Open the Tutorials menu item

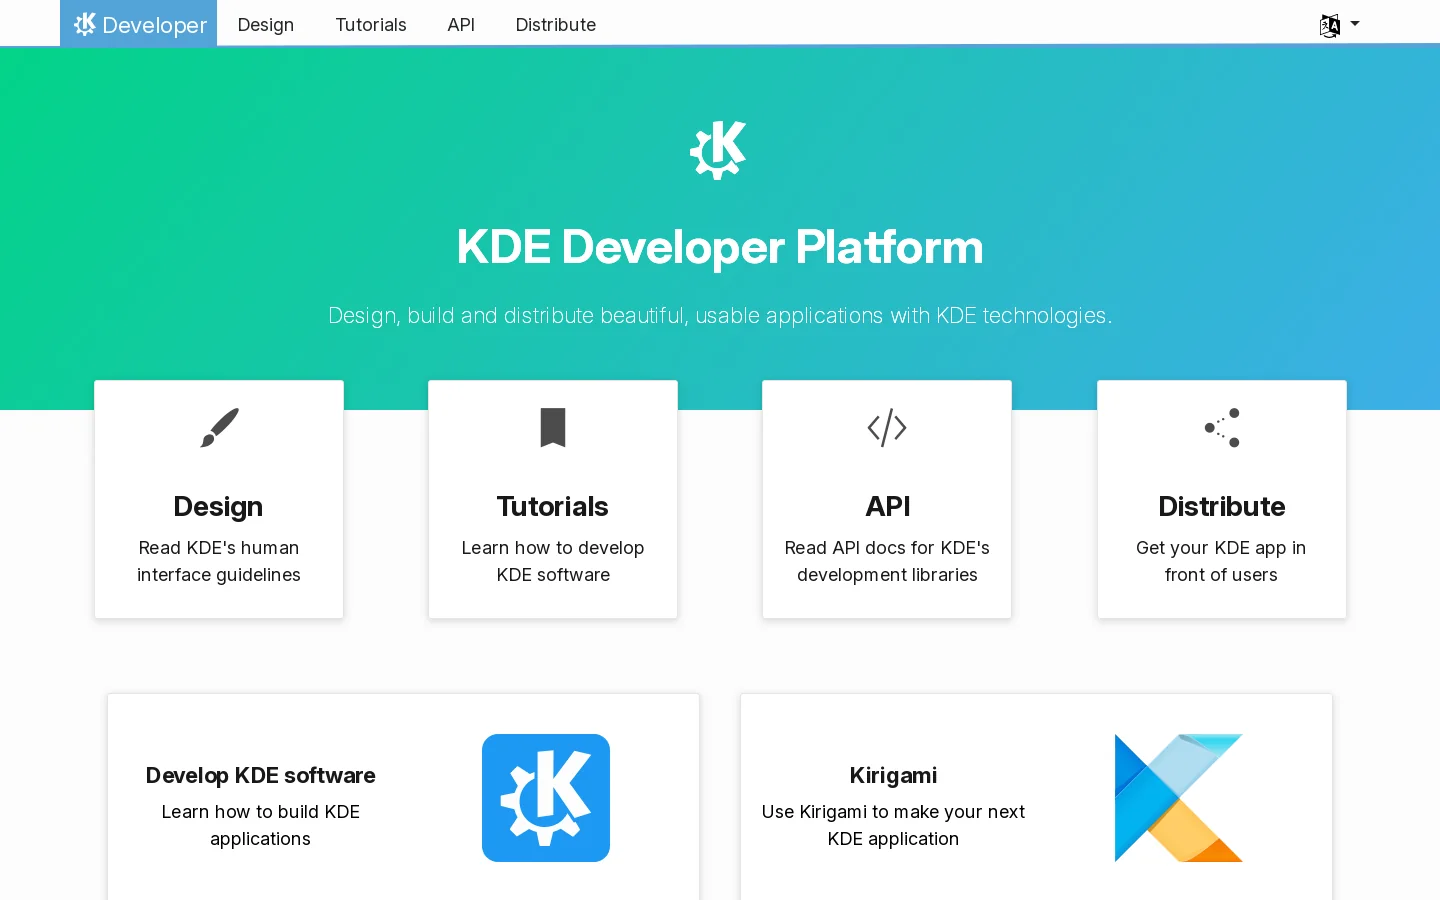pyautogui.click(x=371, y=24)
